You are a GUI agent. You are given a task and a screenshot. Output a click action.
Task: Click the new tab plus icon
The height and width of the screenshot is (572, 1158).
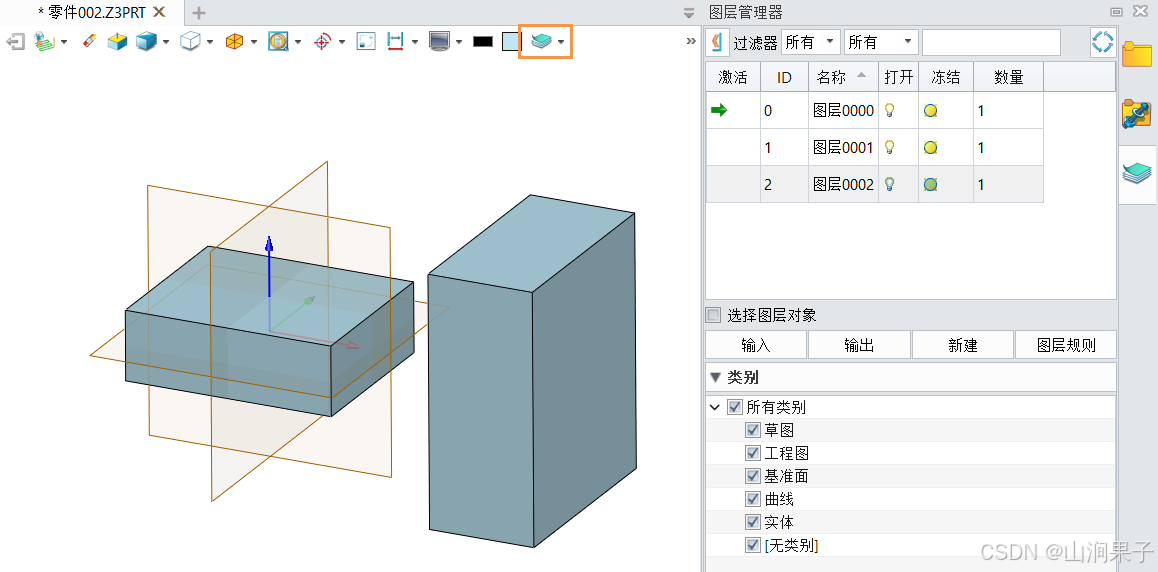click(x=199, y=13)
